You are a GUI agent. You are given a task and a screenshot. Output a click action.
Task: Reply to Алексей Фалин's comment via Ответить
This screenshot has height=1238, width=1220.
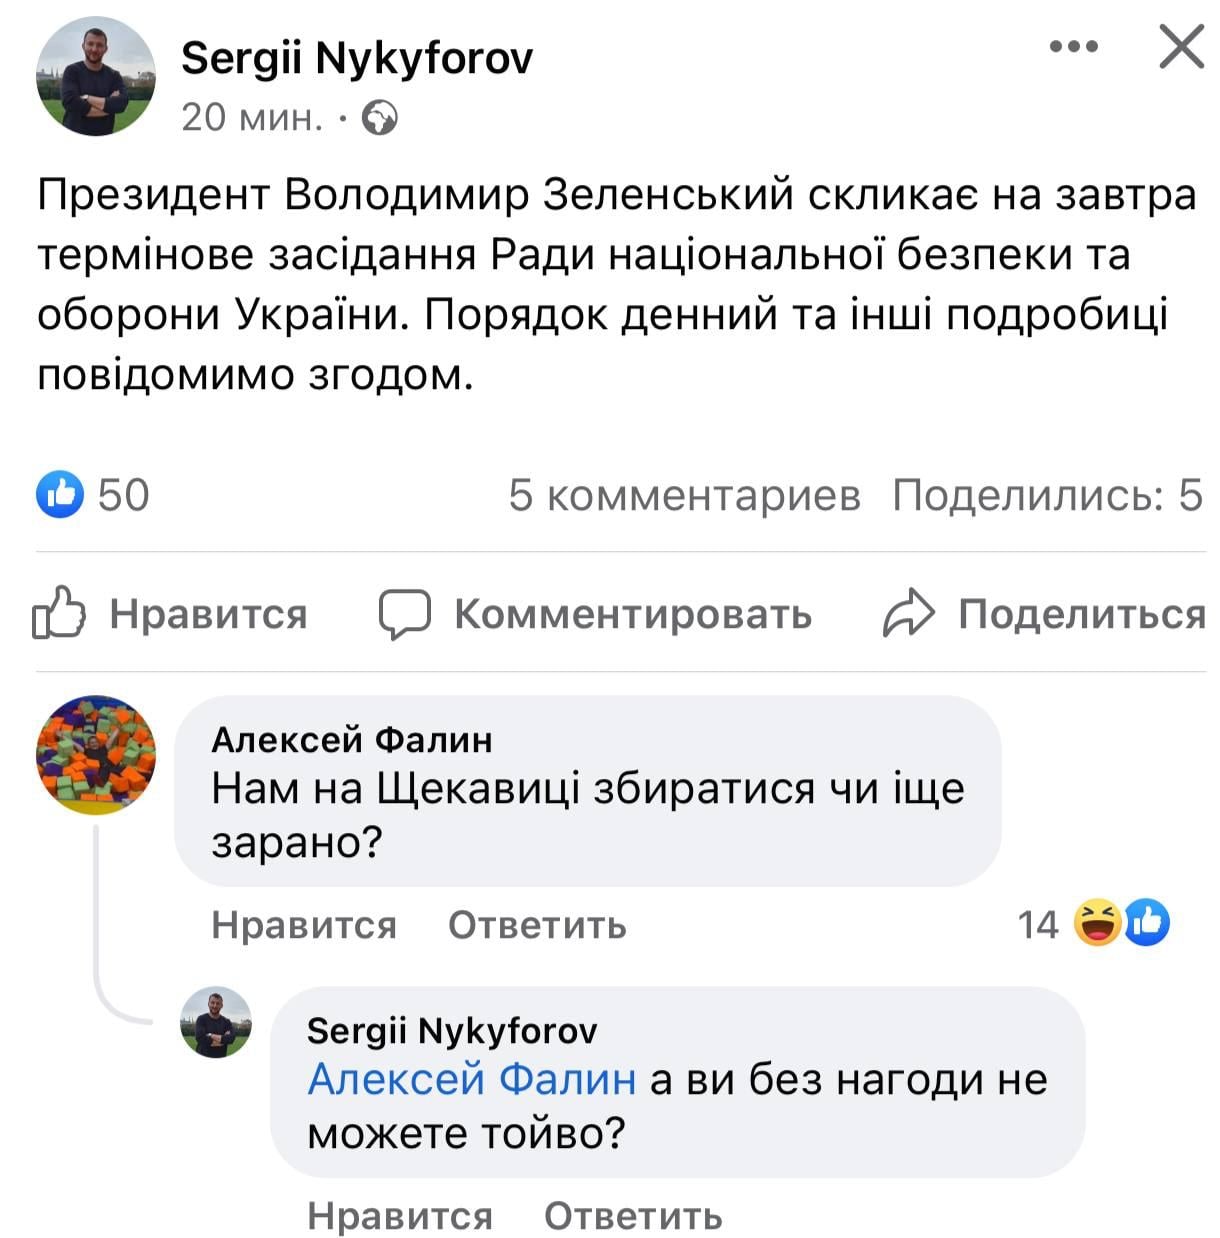click(x=537, y=925)
